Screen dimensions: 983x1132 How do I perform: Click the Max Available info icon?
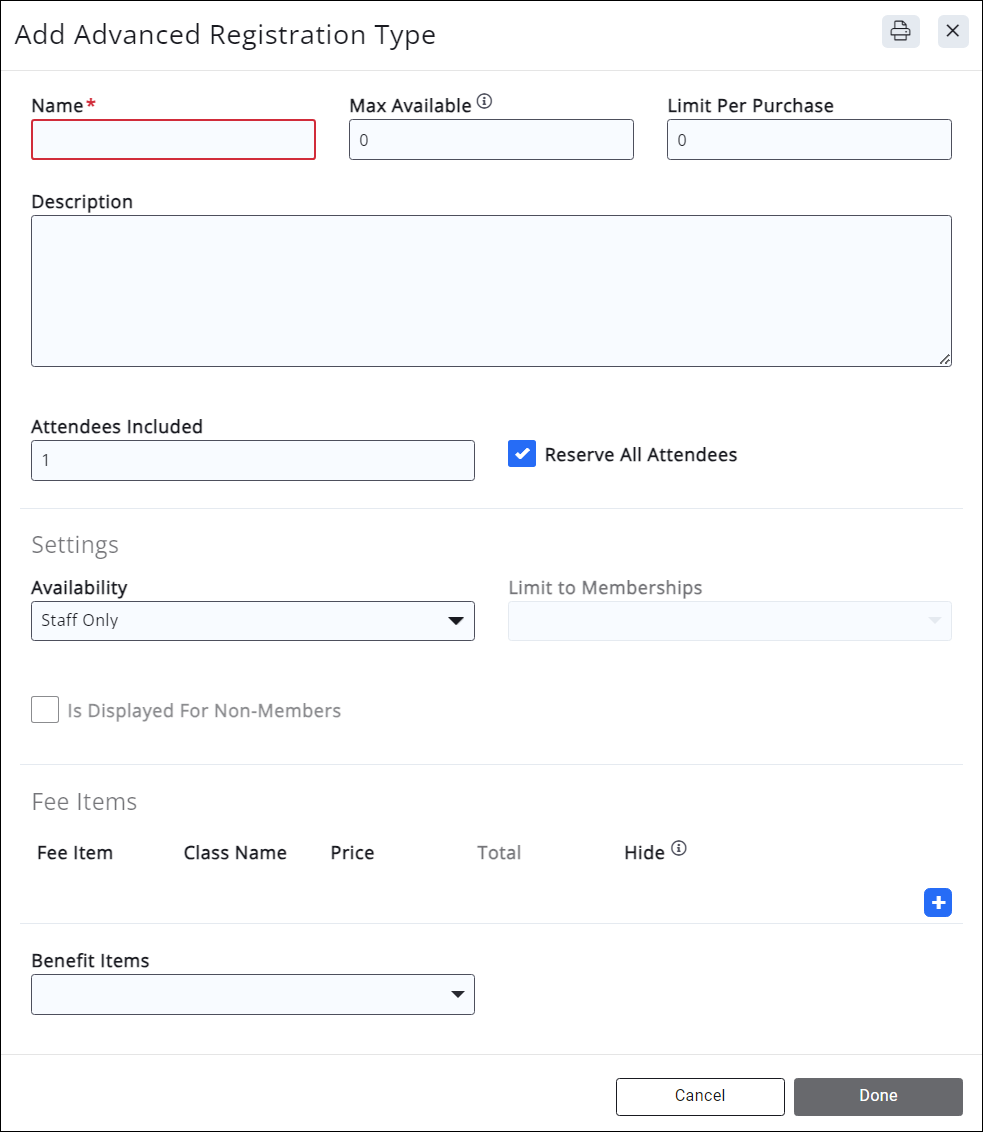tap(485, 101)
